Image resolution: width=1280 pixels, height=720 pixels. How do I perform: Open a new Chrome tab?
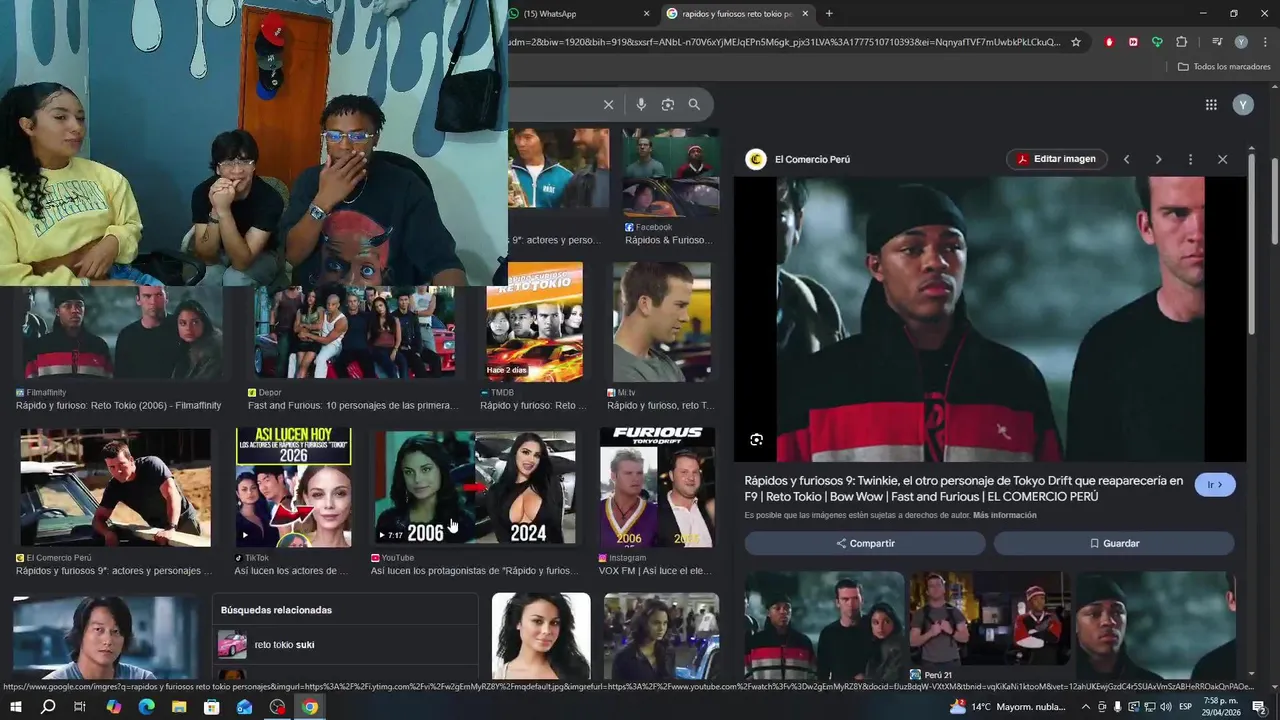(x=829, y=14)
